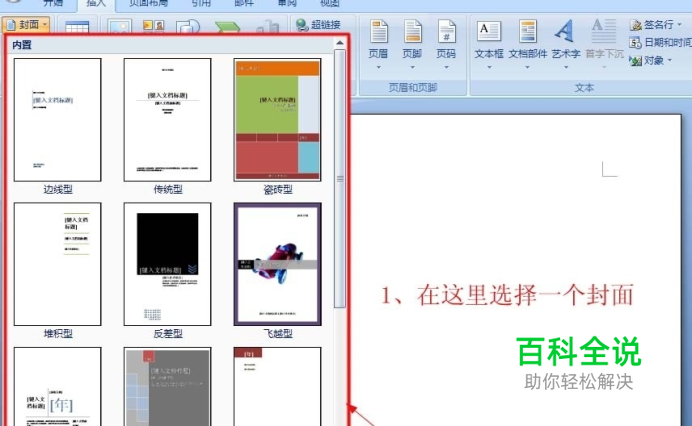
Task: Open the 页脚 footer menu
Action: point(412,44)
